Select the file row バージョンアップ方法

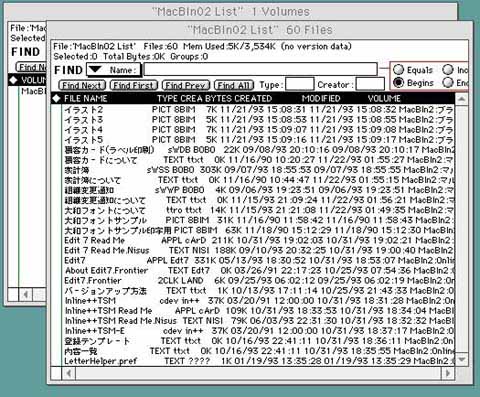tap(259, 290)
